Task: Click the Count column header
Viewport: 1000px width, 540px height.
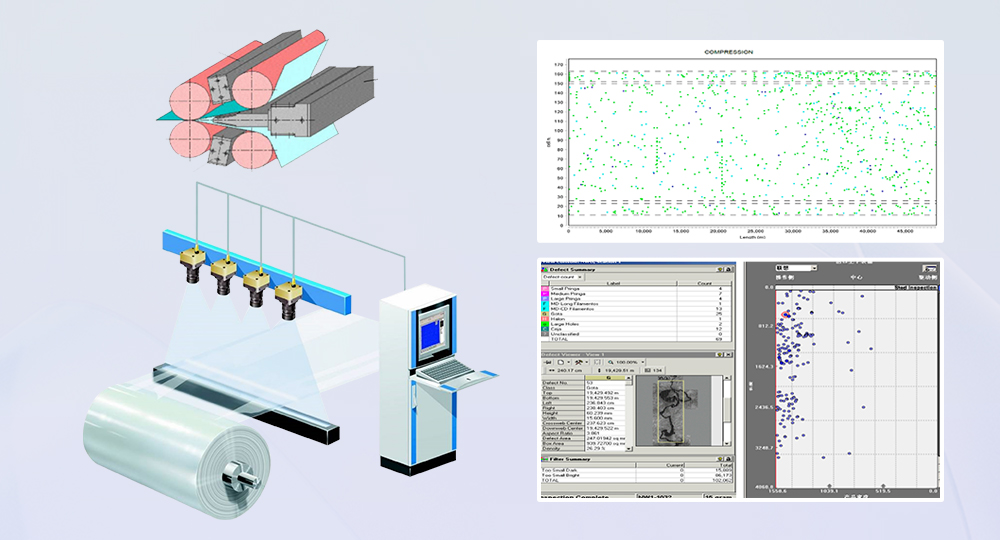Action: (704, 283)
